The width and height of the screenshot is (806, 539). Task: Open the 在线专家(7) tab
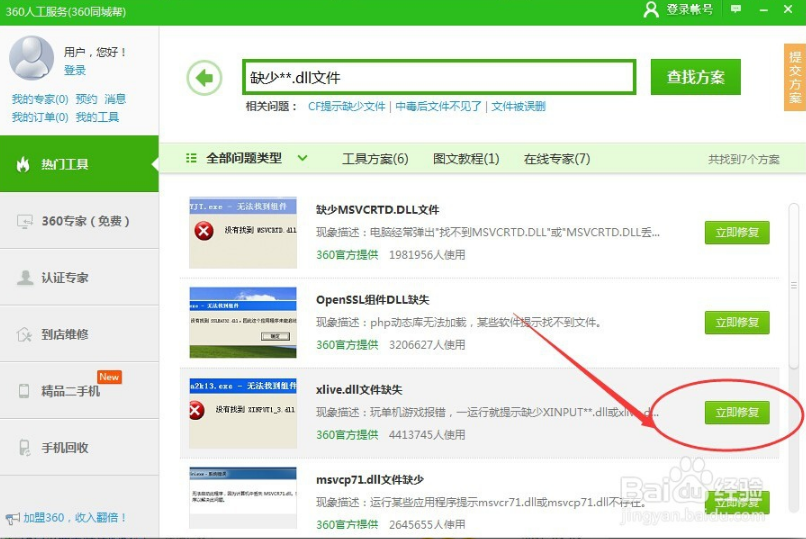click(x=556, y=158)
